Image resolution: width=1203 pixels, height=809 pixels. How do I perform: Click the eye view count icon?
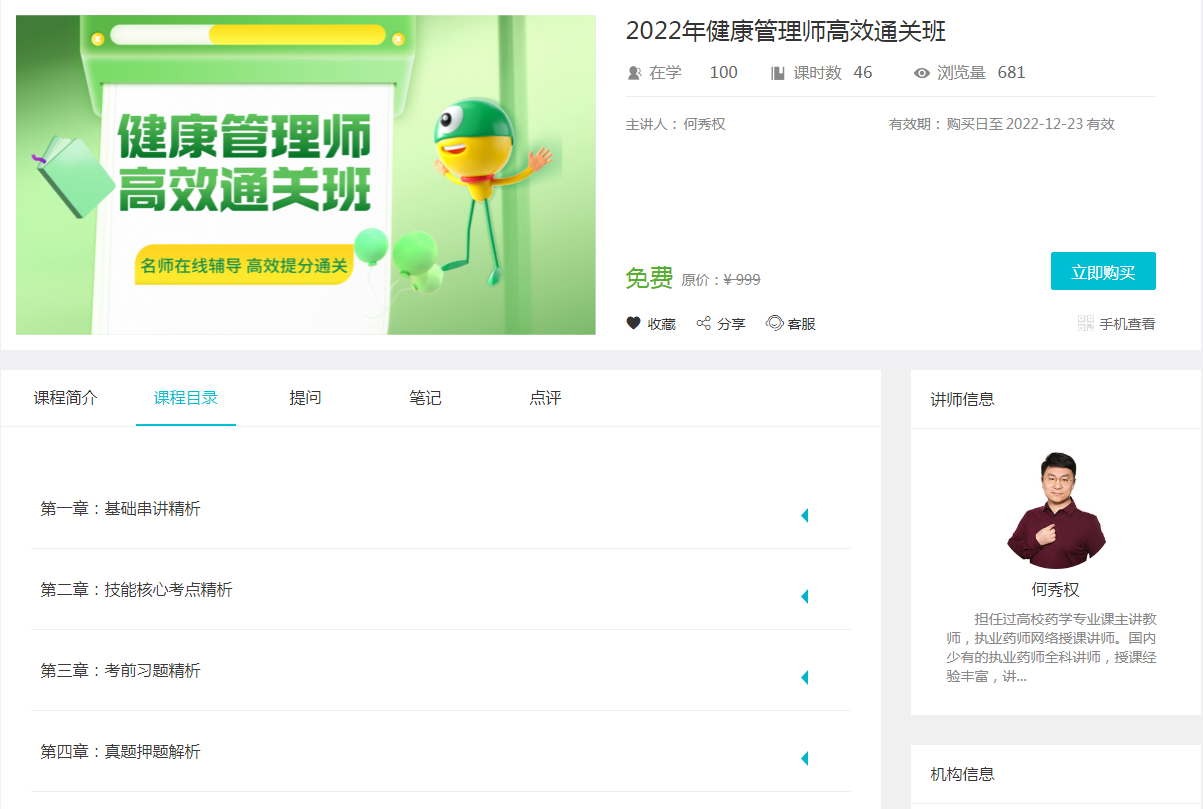point(922,73)
